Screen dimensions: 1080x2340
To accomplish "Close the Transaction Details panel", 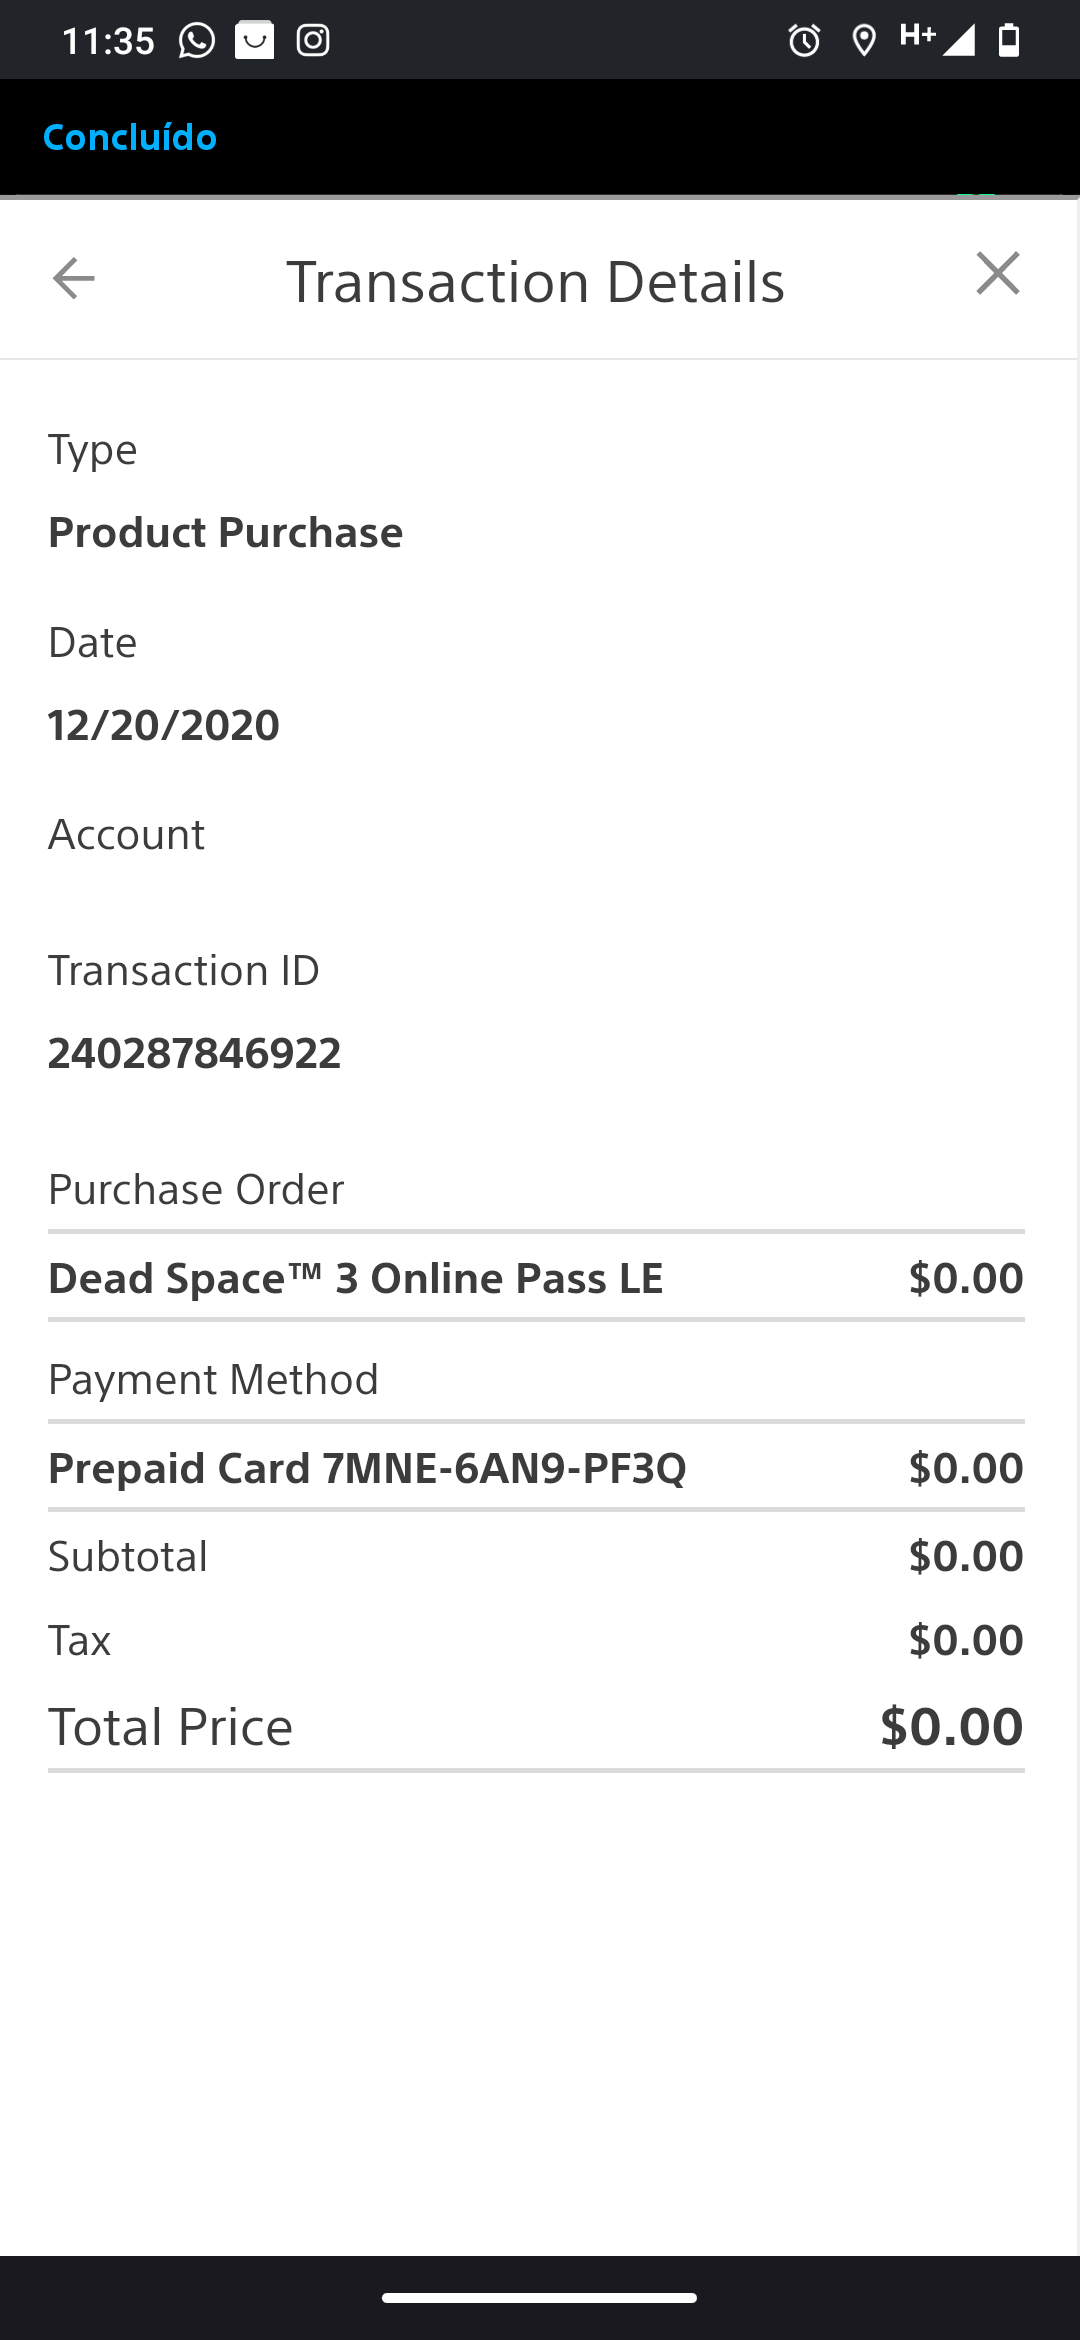I will click(998, 273).
